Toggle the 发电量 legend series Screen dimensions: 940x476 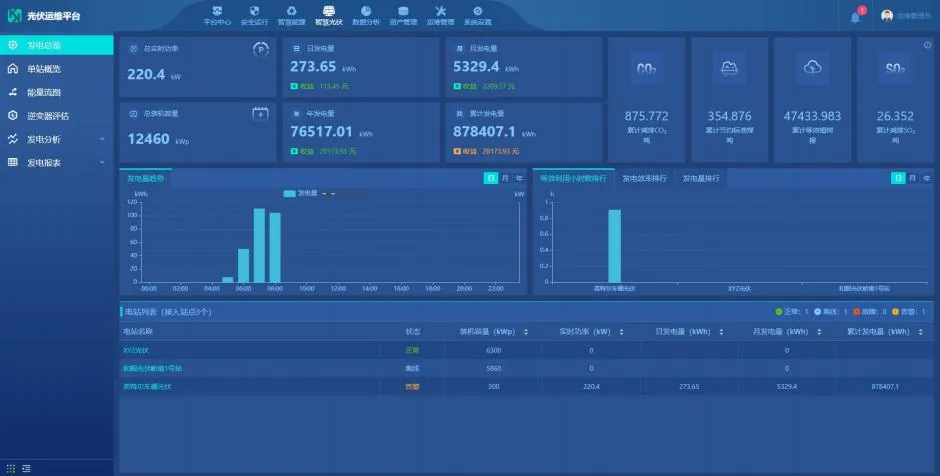click(300, 193)
